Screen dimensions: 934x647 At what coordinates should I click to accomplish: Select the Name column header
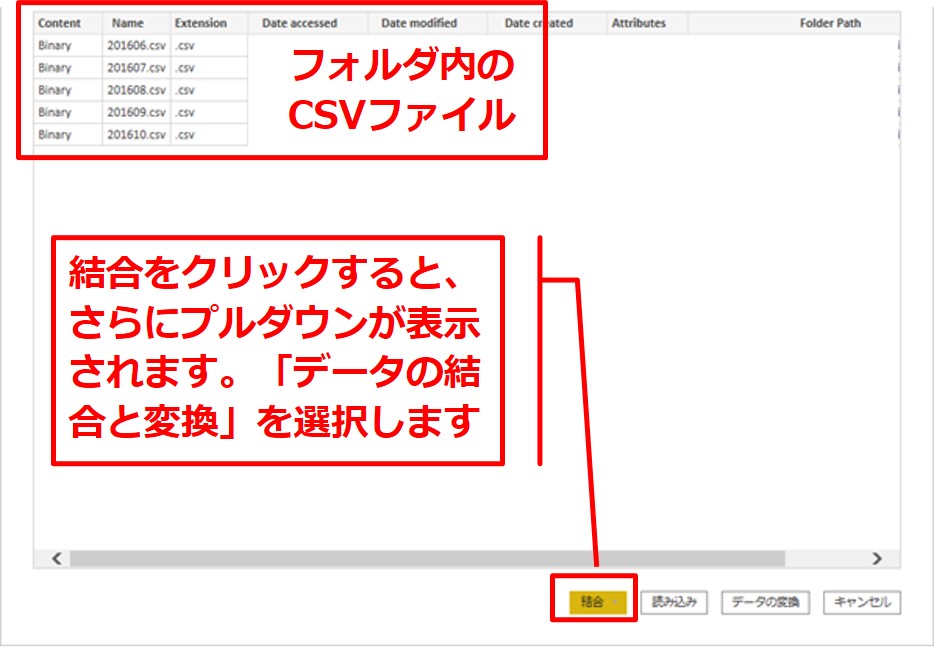pyautogui.click(x=128, y=23)
